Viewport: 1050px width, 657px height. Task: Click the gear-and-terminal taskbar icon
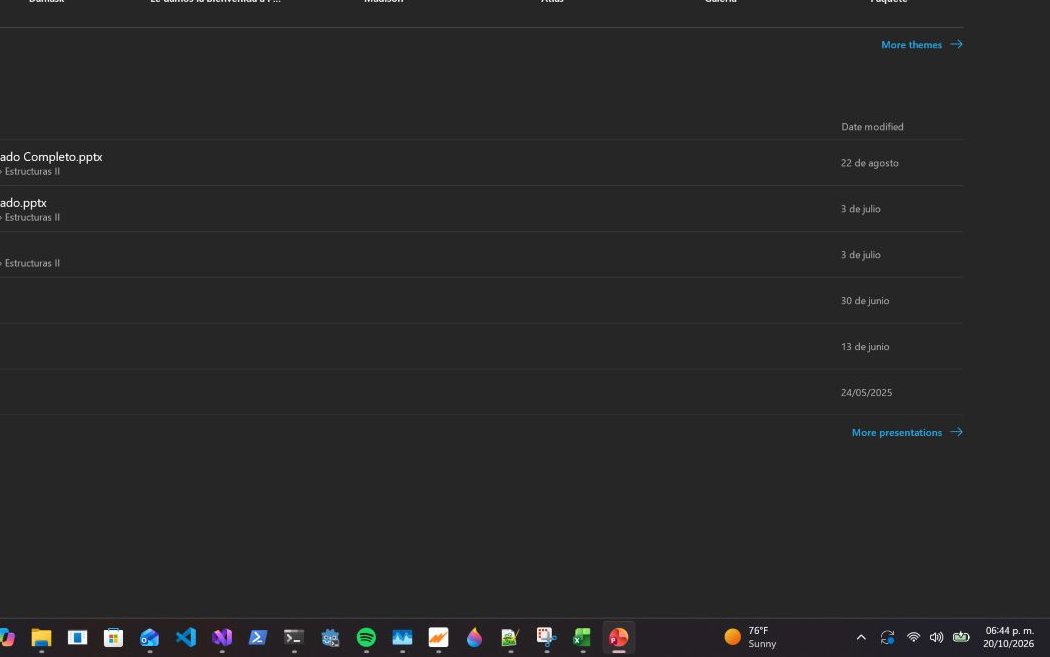coord(330,638)
